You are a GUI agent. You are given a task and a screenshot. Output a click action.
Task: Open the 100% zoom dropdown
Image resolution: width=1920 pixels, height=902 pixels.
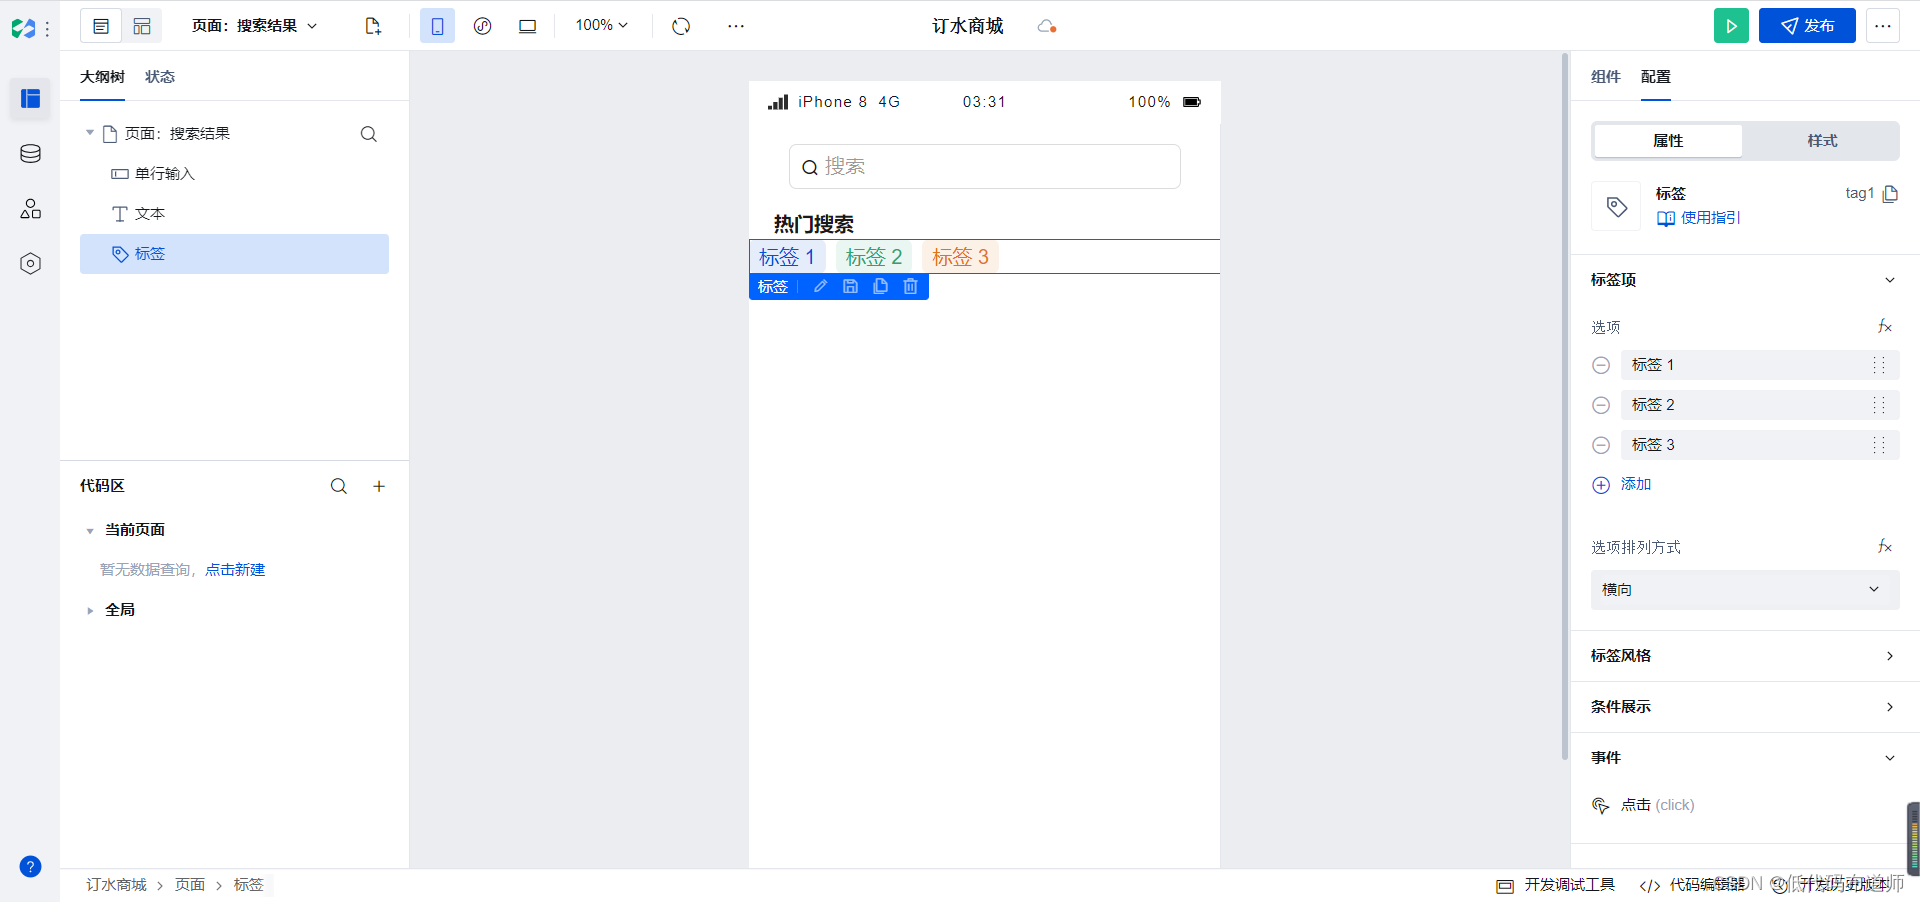(601, 26)
